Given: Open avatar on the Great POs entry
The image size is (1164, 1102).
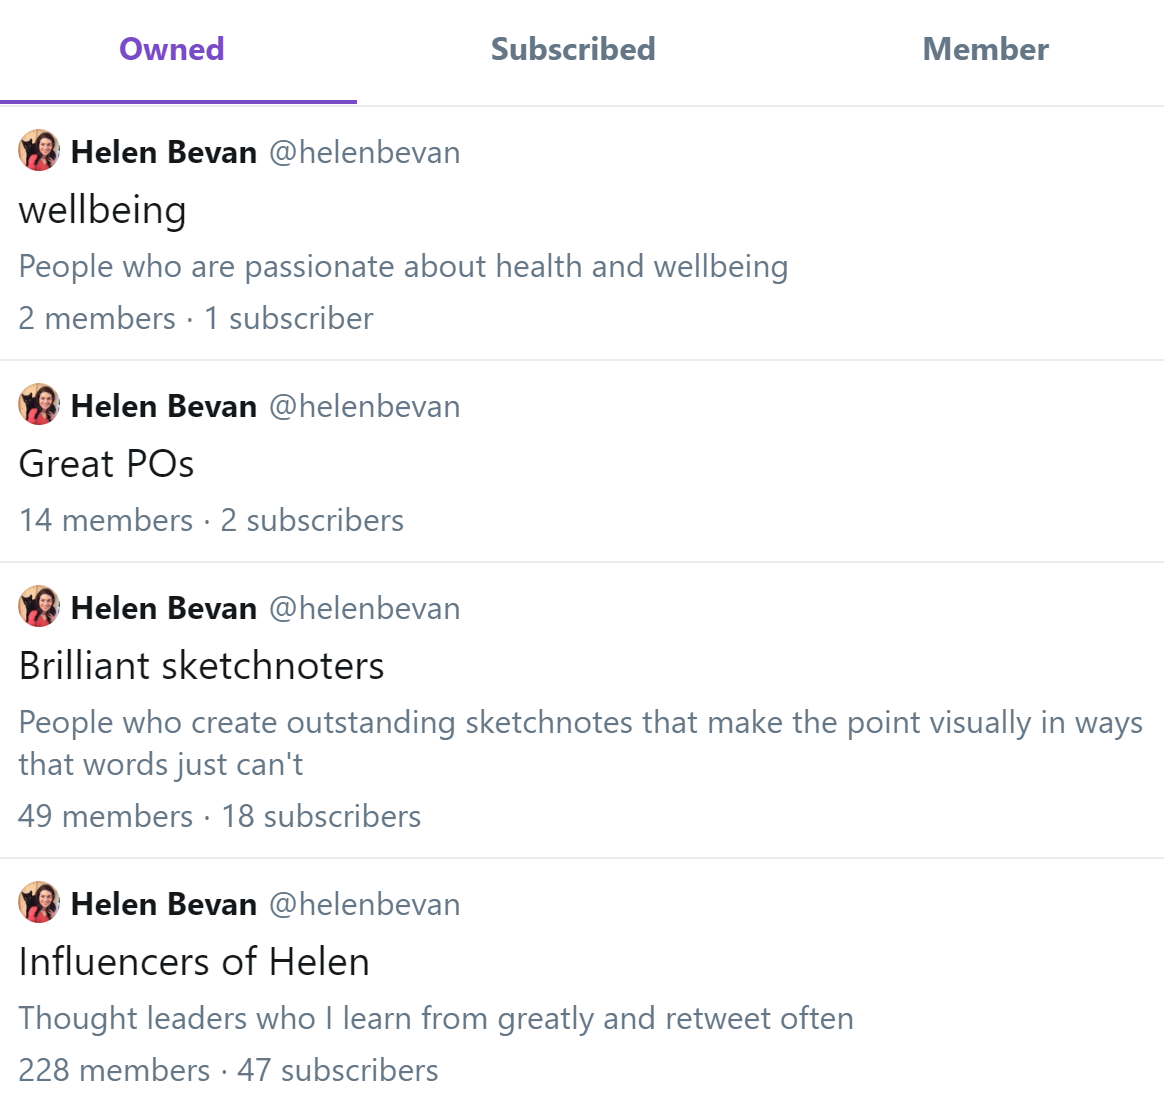Looking at the screenshot, I should coord(39,405).
